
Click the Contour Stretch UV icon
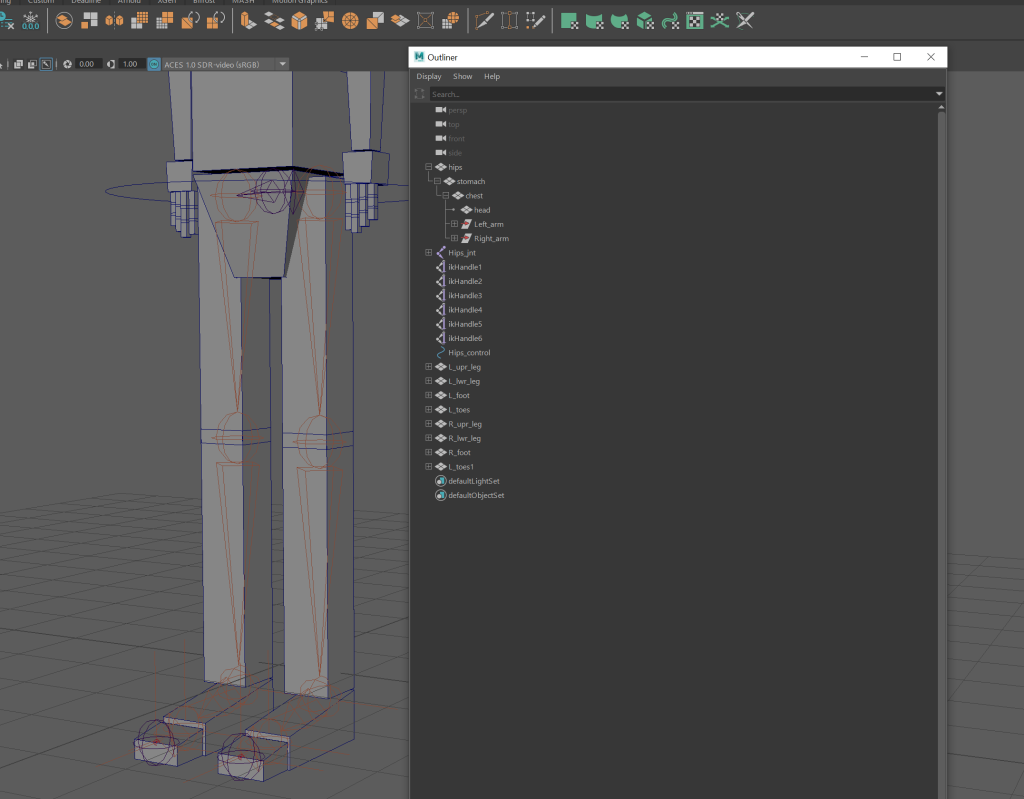[x=670, y=21]
